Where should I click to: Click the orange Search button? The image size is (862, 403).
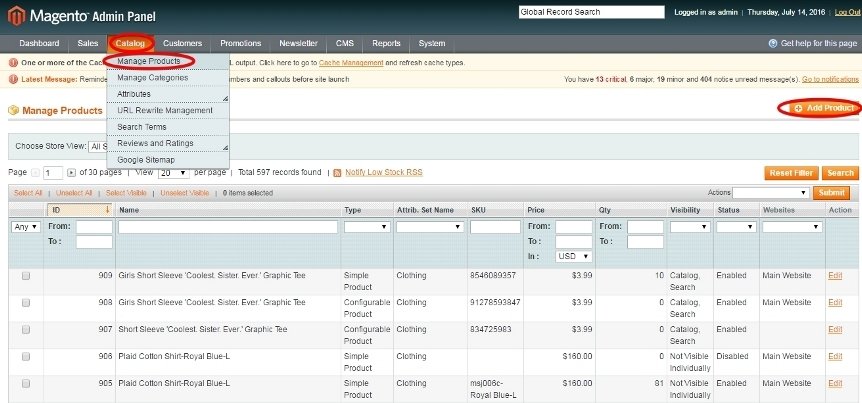840,173
